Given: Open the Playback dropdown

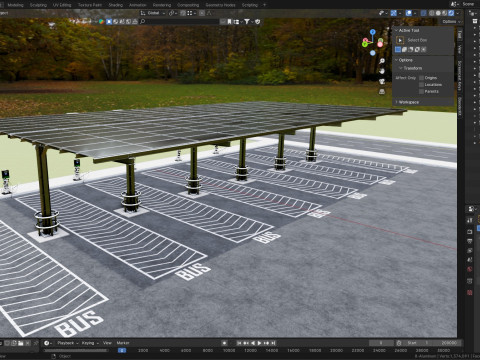Looking at the screenshot, I should coord(67,343).
